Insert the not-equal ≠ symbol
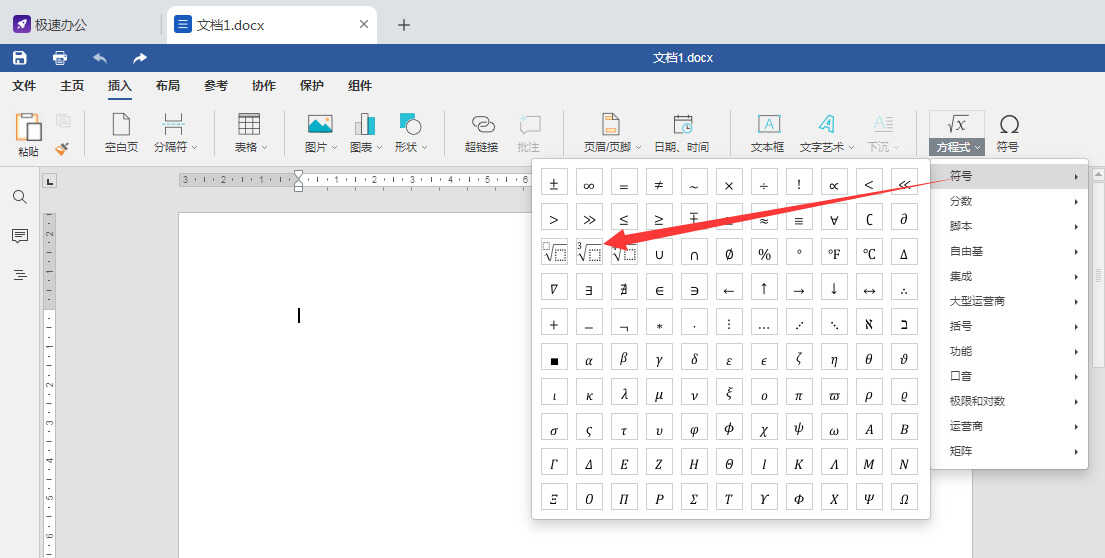 coord(659,182)
